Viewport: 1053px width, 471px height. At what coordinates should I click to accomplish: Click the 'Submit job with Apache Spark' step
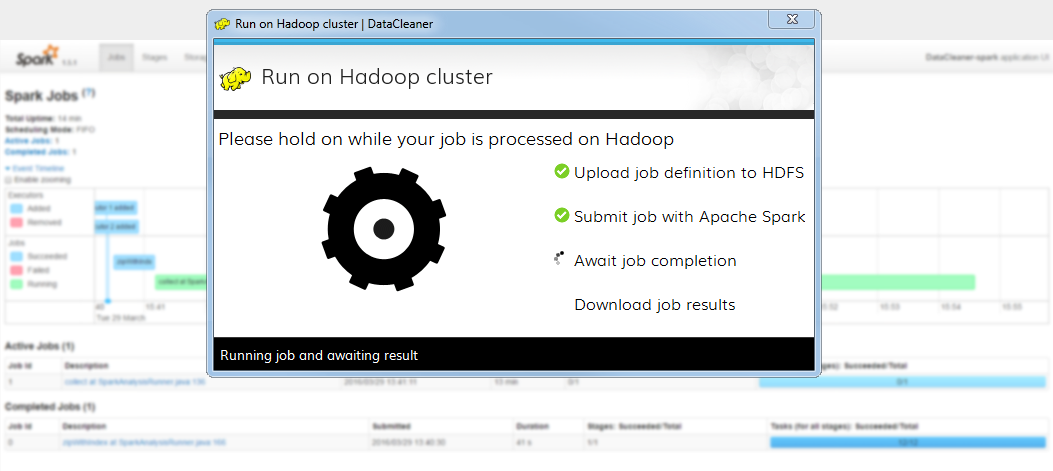coord(690,217)
